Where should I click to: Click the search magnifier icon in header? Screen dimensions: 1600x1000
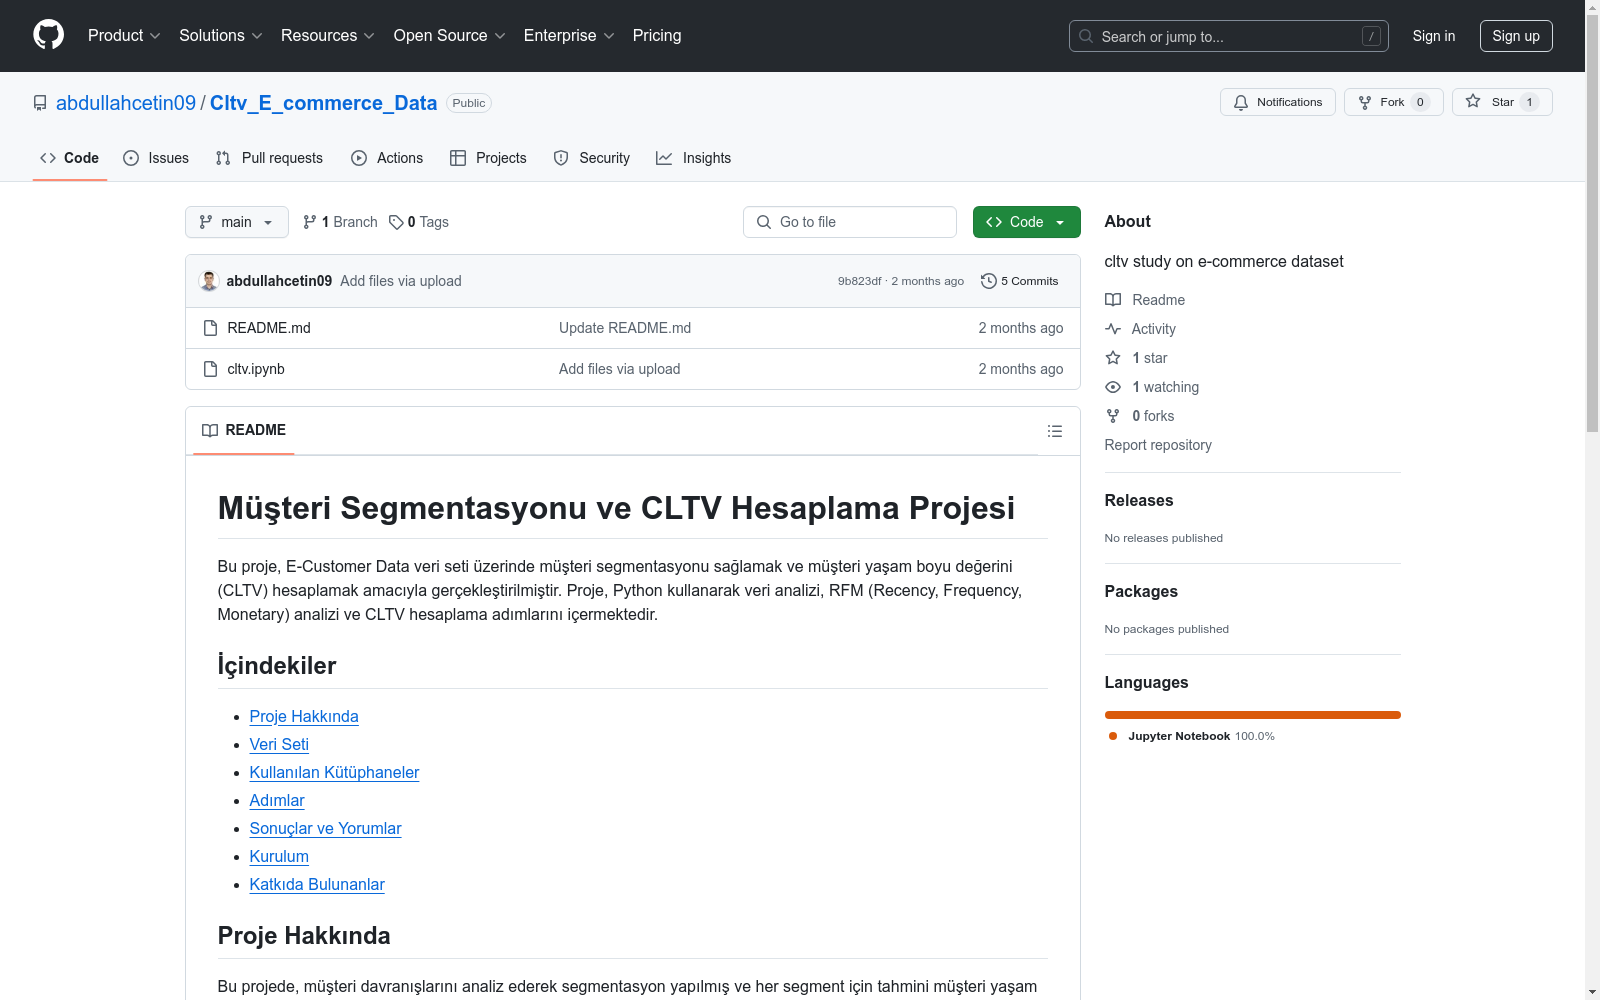1086,36
